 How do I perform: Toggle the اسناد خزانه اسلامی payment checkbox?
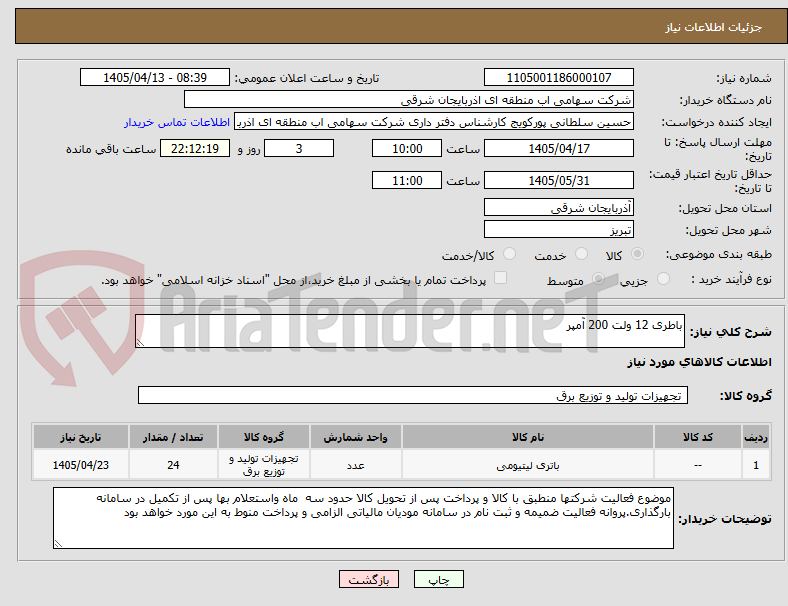point(501,278)
